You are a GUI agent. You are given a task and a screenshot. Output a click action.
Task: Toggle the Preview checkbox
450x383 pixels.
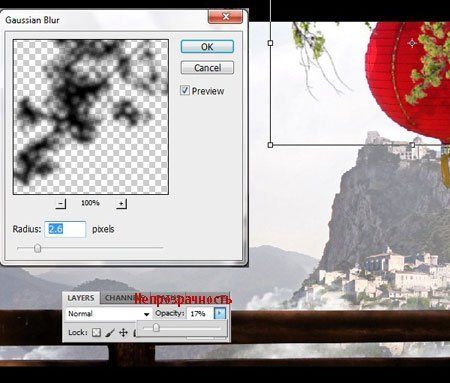click(x=185, y=90)
